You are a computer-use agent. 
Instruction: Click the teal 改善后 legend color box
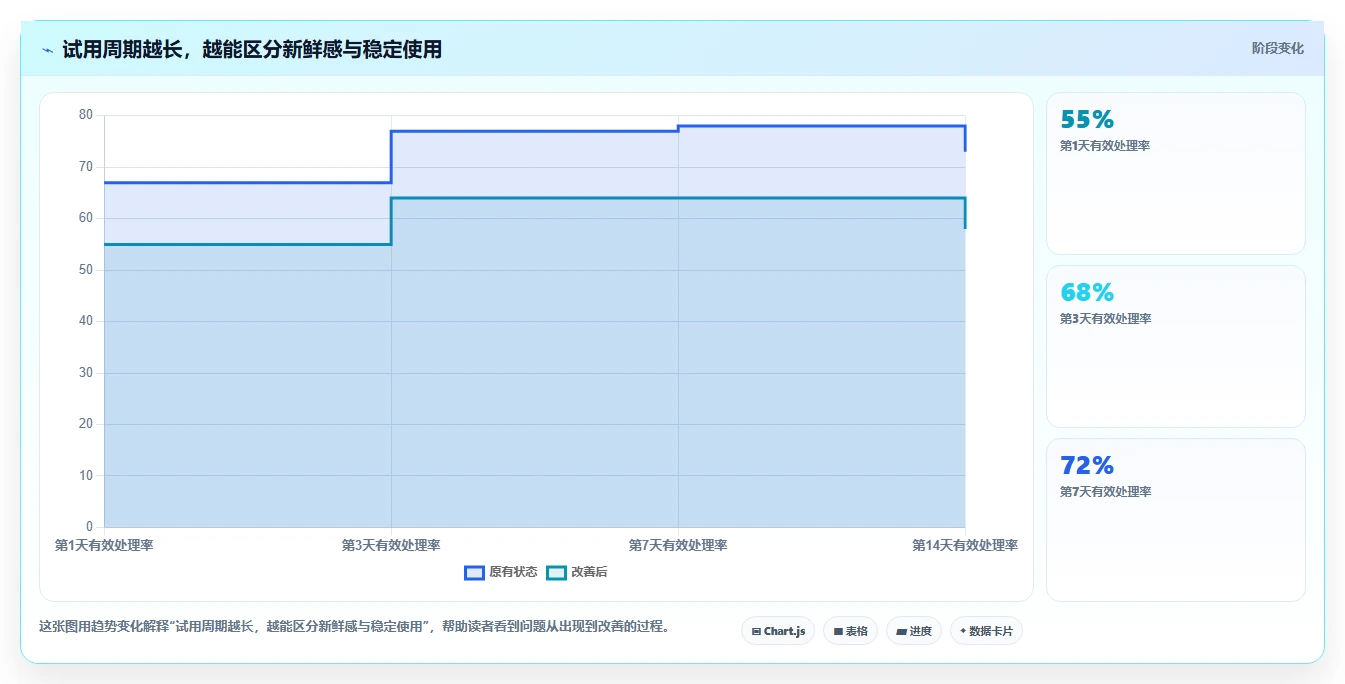[x=556, y=572]
